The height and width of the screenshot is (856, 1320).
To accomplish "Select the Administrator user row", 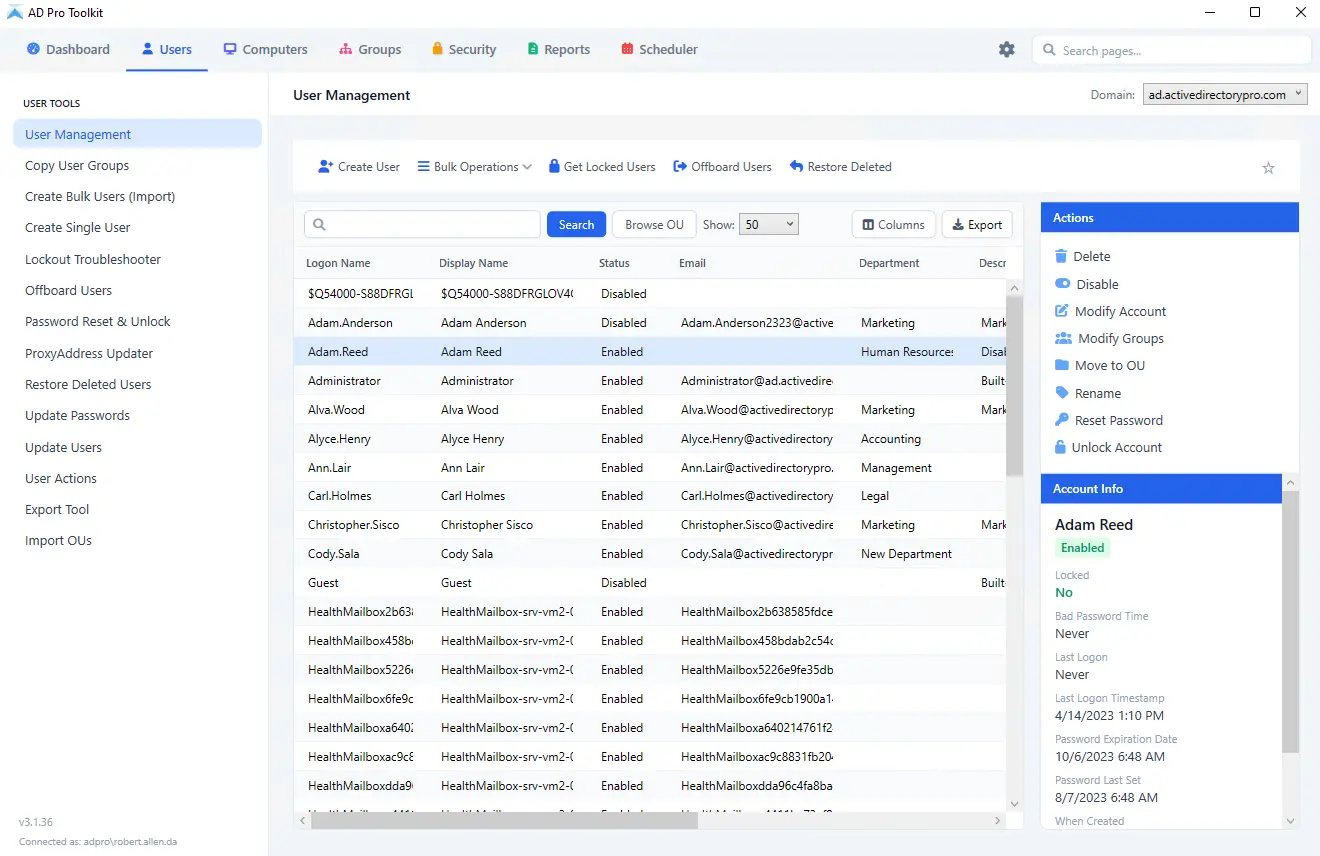I will pyautogui.click(x=650, y=381).
